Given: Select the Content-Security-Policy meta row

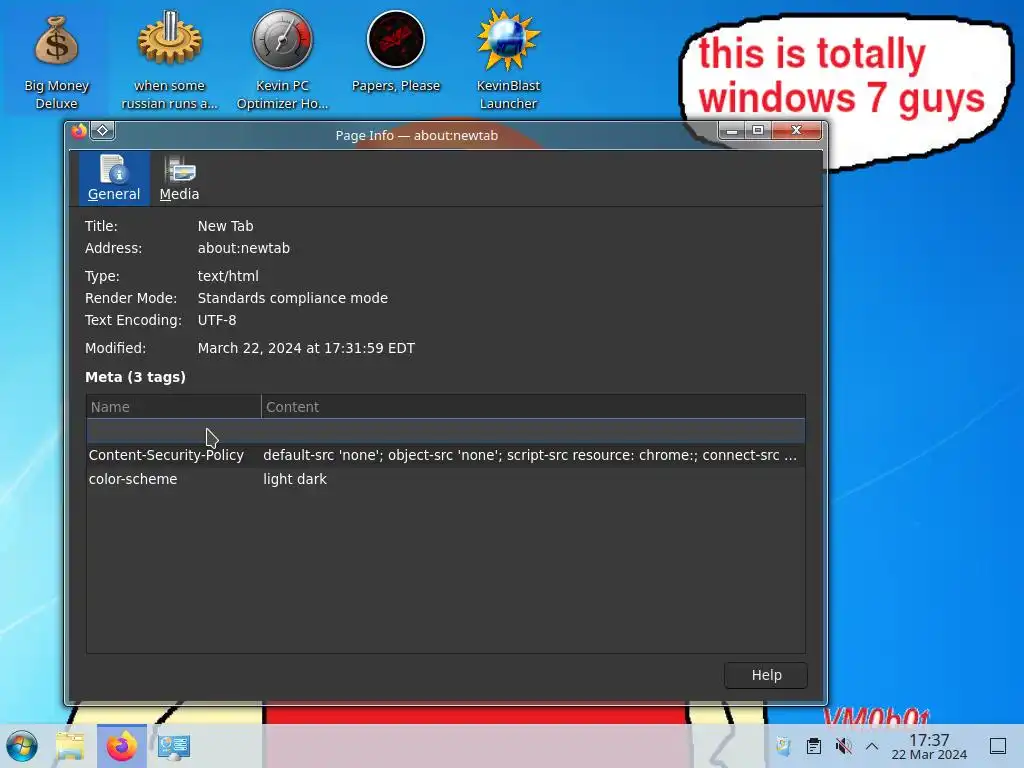Looking at the screenshot, I should click(x=445, y=455).
